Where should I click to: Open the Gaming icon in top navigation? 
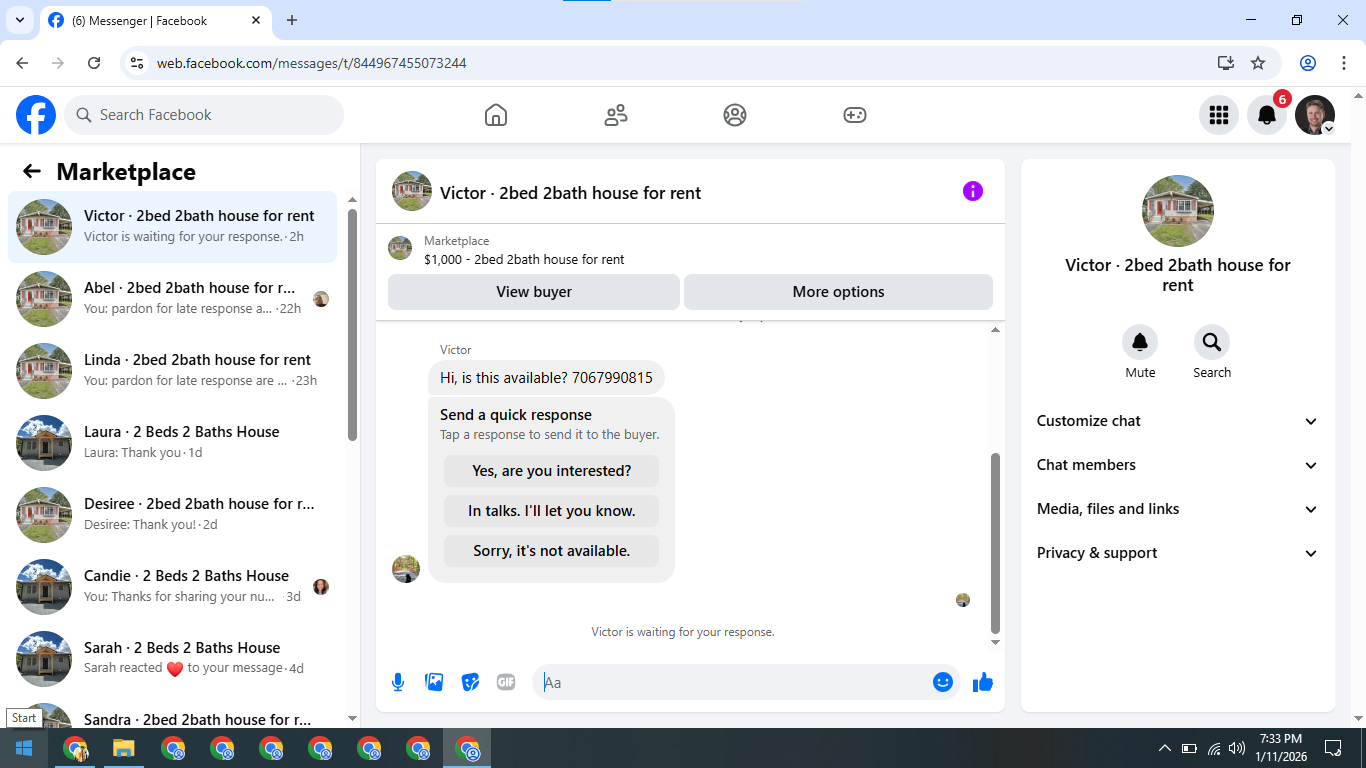(x=855, y=115)
